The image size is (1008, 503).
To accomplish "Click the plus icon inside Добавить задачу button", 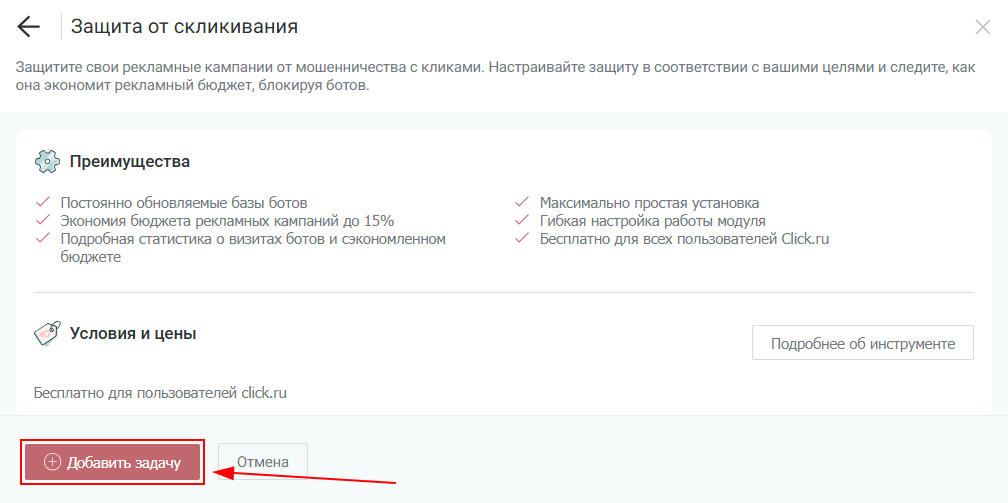I will [53, 462].
